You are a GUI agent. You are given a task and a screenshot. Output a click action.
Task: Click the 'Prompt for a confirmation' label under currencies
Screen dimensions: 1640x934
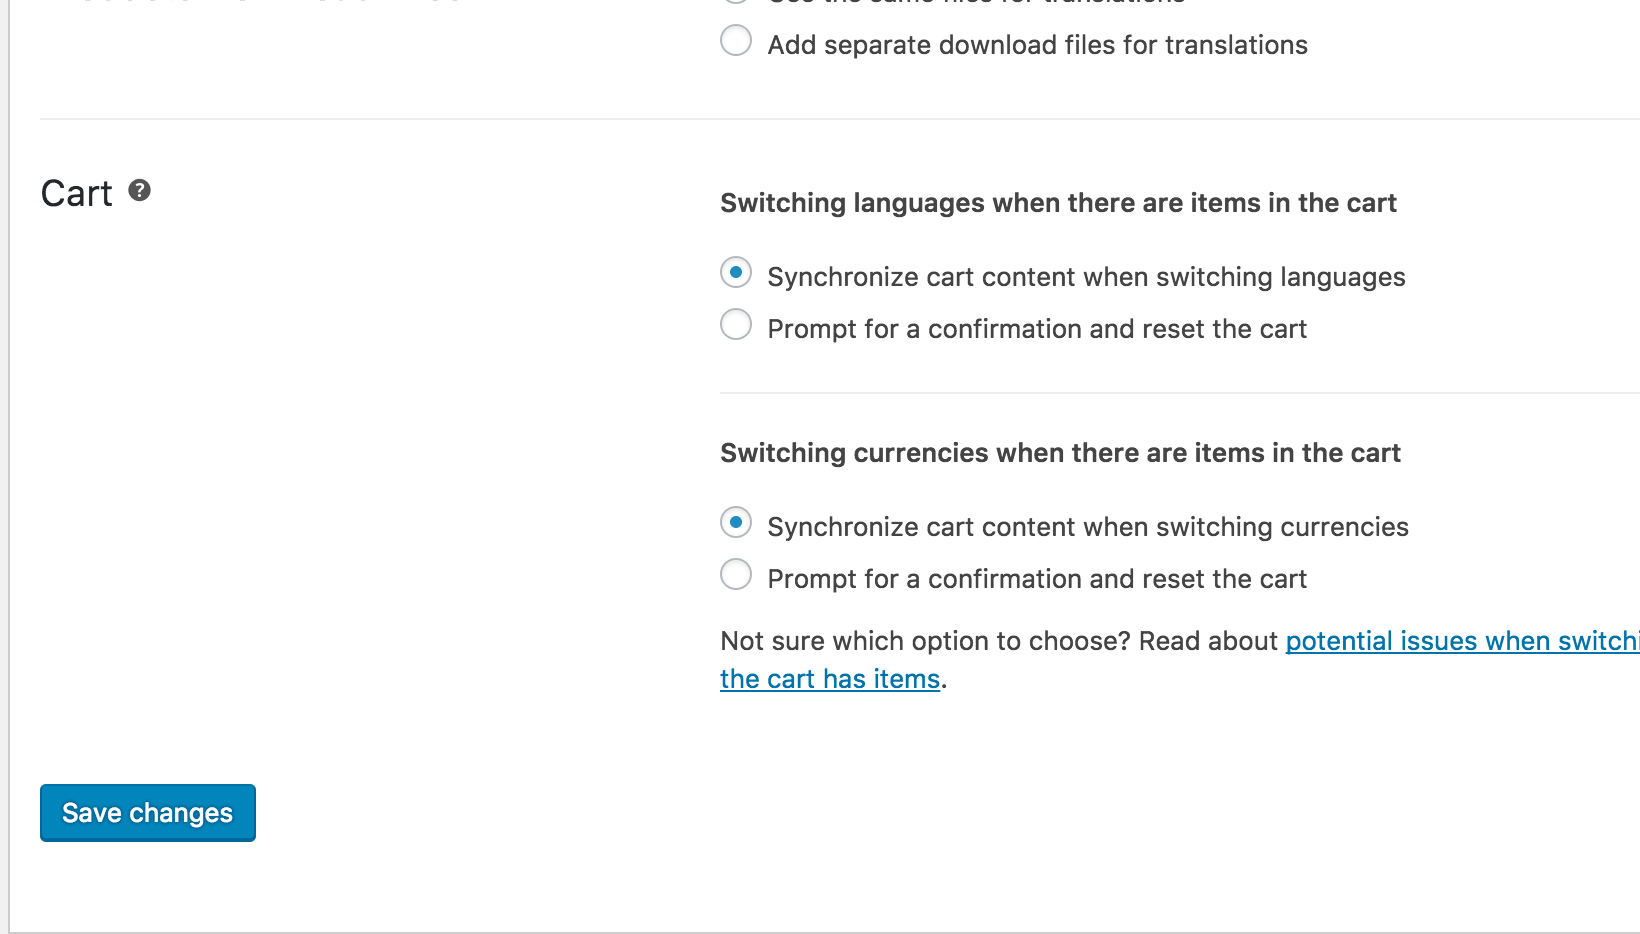[1037, 579]
